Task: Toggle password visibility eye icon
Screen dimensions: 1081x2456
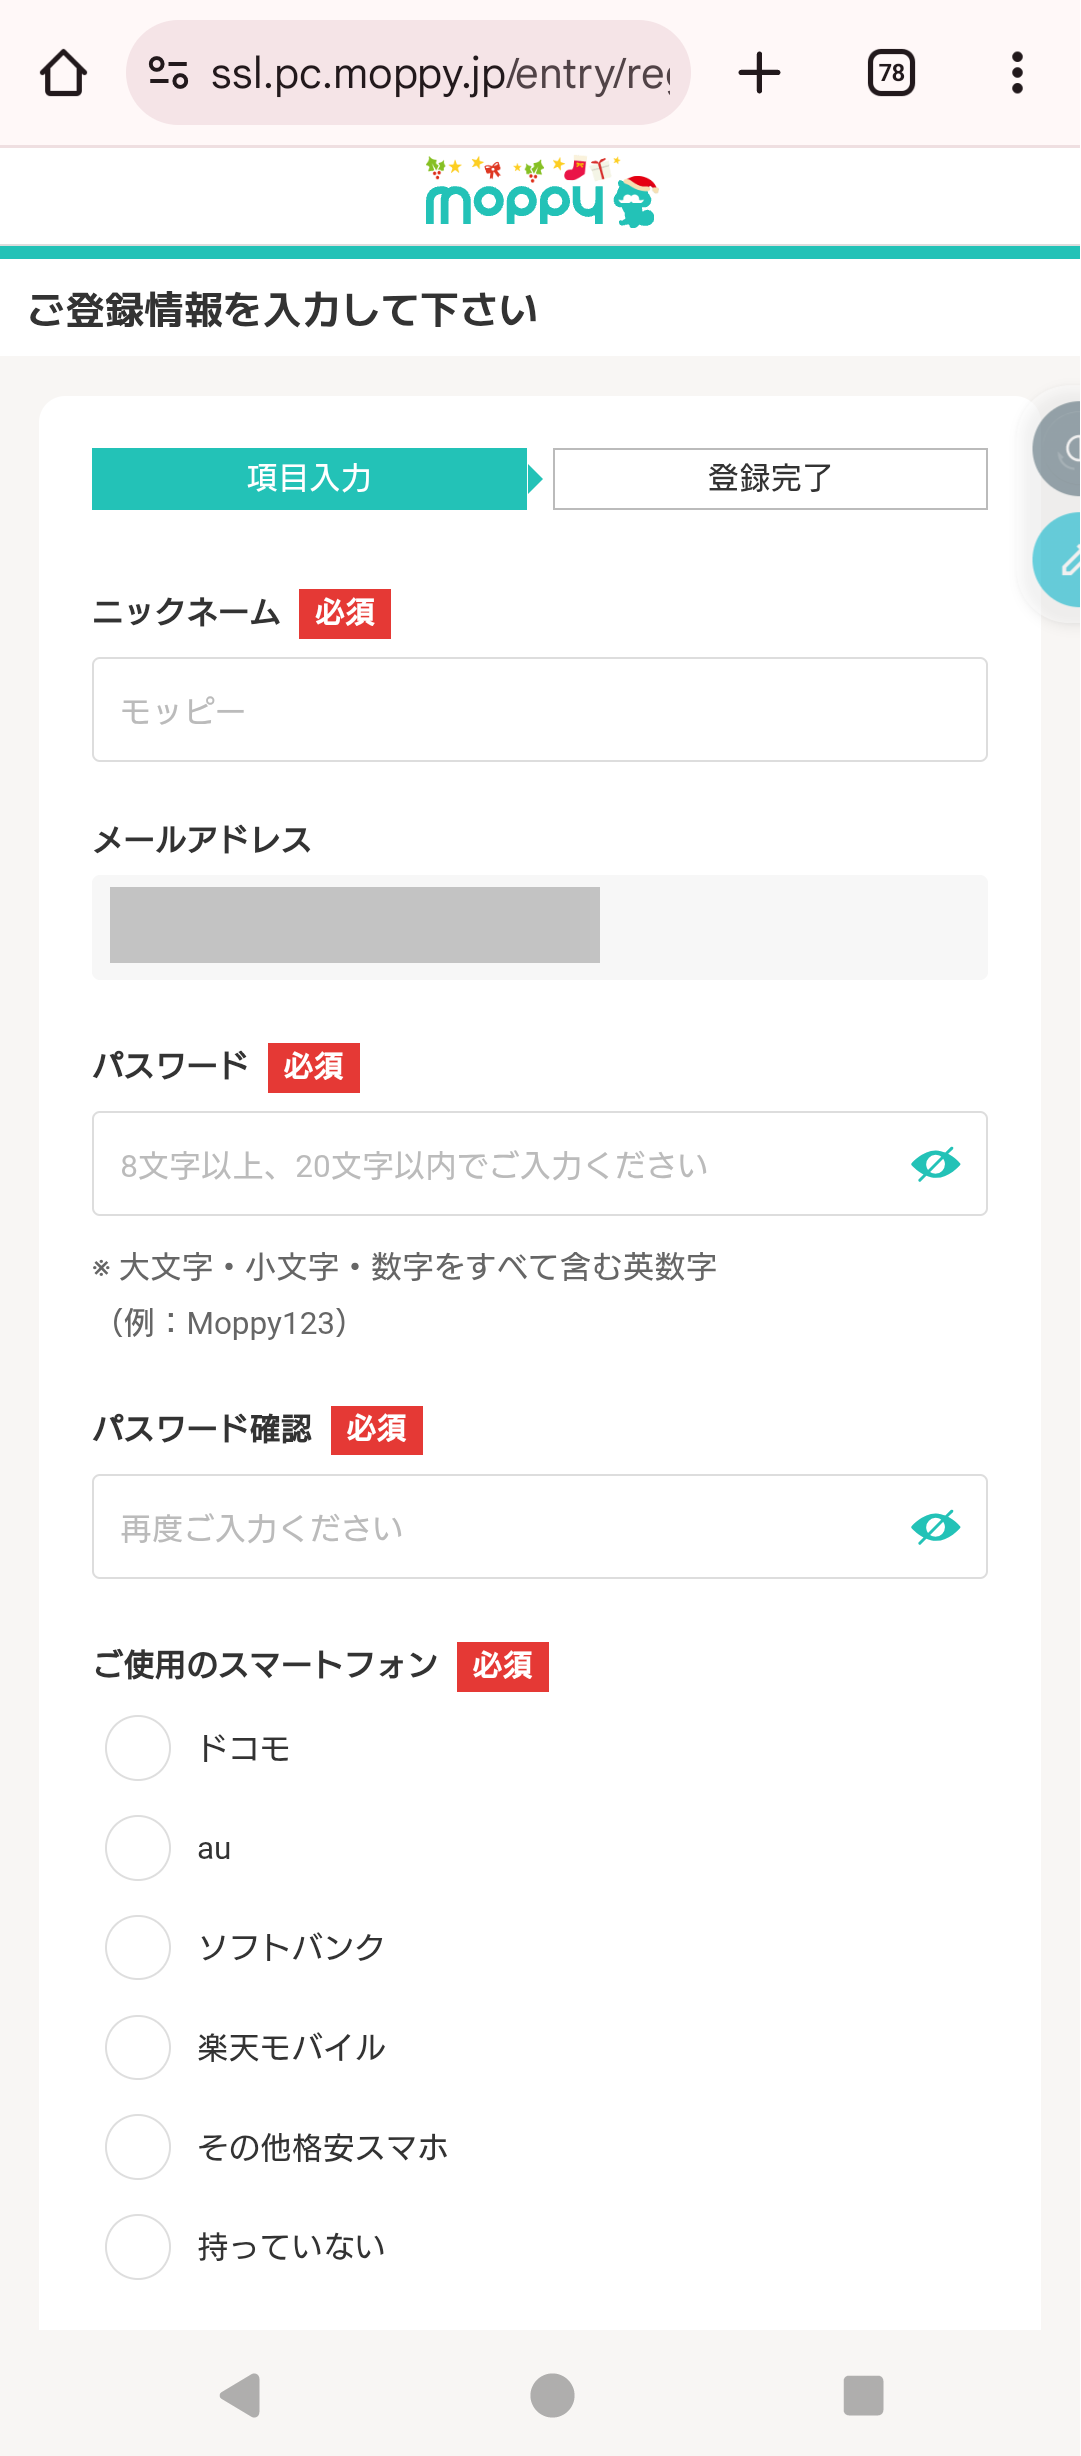Action: pyautogui.click(x=935, y=1164)
